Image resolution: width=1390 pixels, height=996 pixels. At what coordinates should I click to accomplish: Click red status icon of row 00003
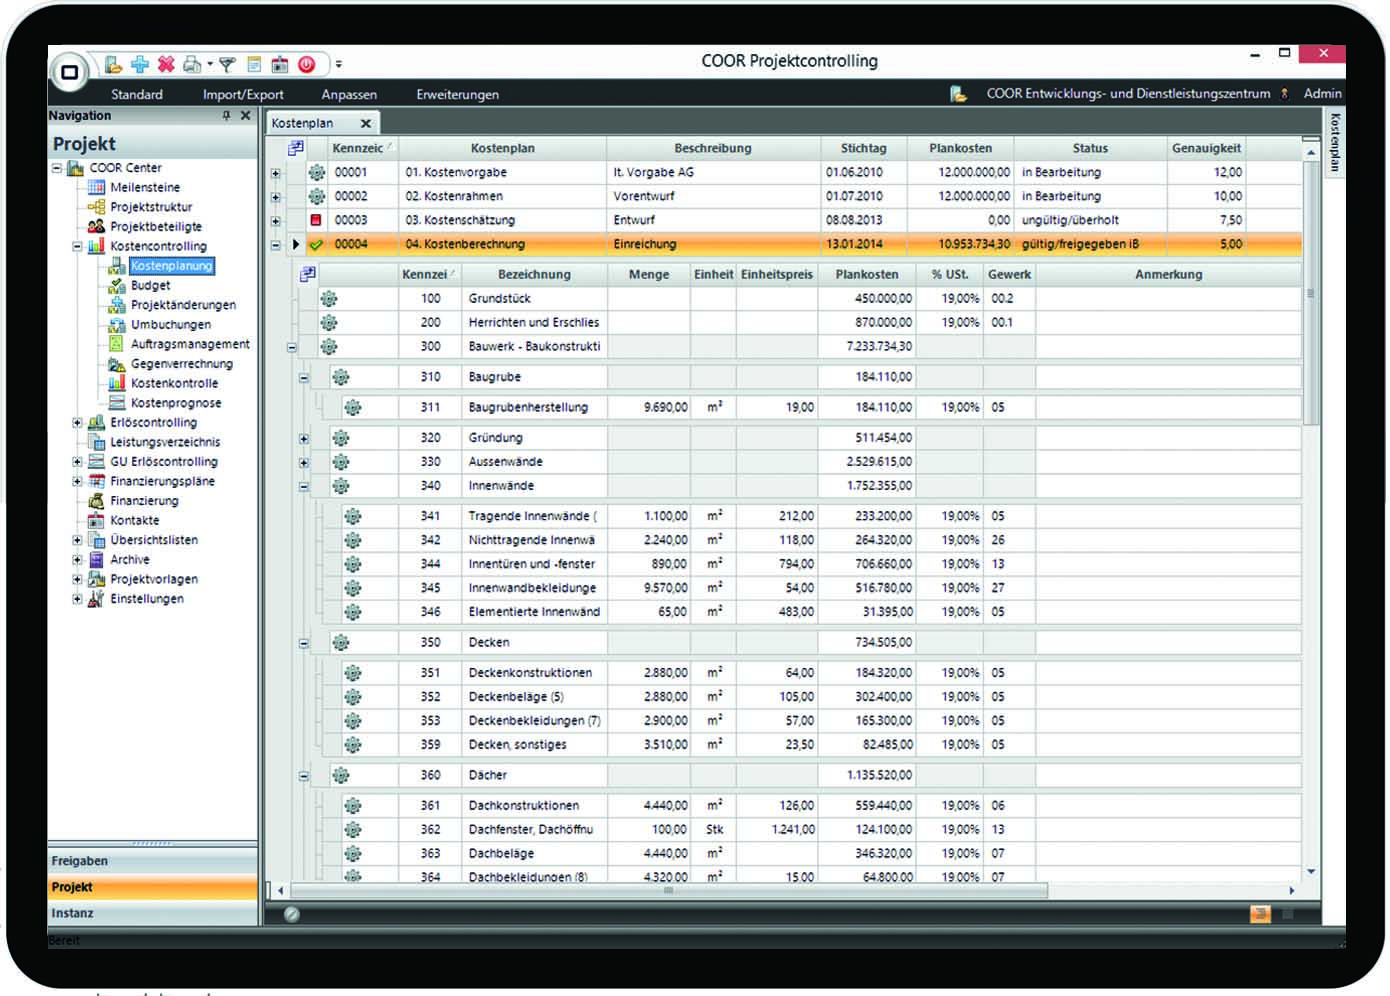(316, 220)
